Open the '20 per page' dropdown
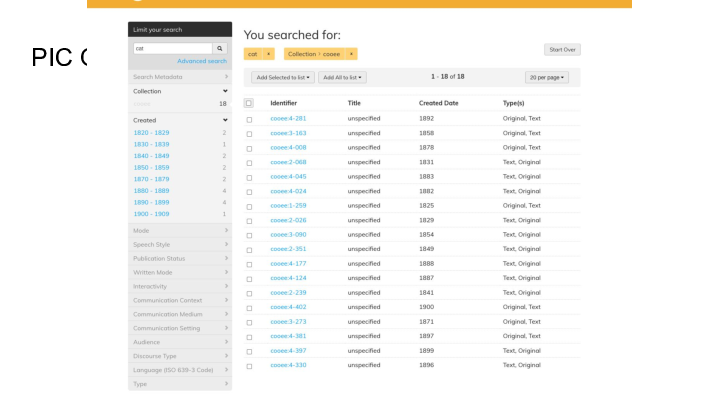The height and width of the screenshot is (405, 720). point(546,77)
